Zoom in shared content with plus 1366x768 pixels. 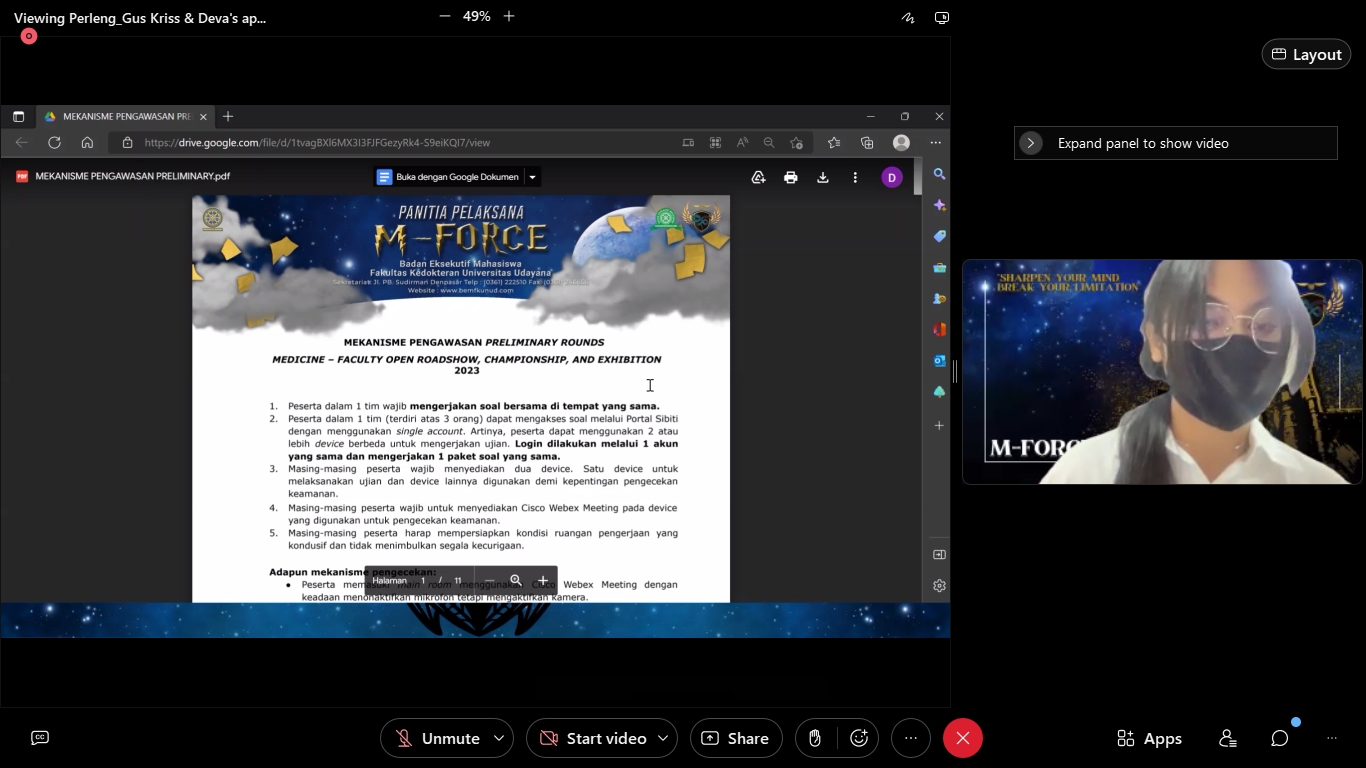click(509, 16)
